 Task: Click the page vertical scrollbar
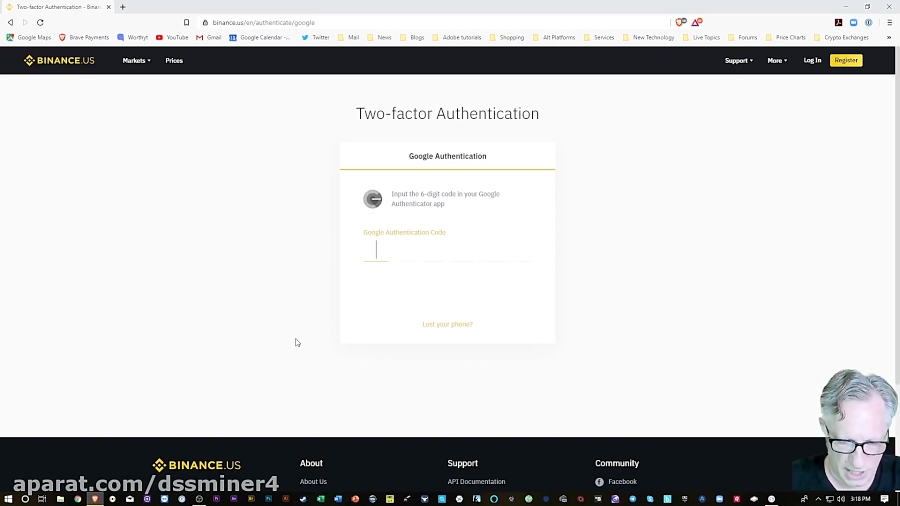click(x=897, y=215)
